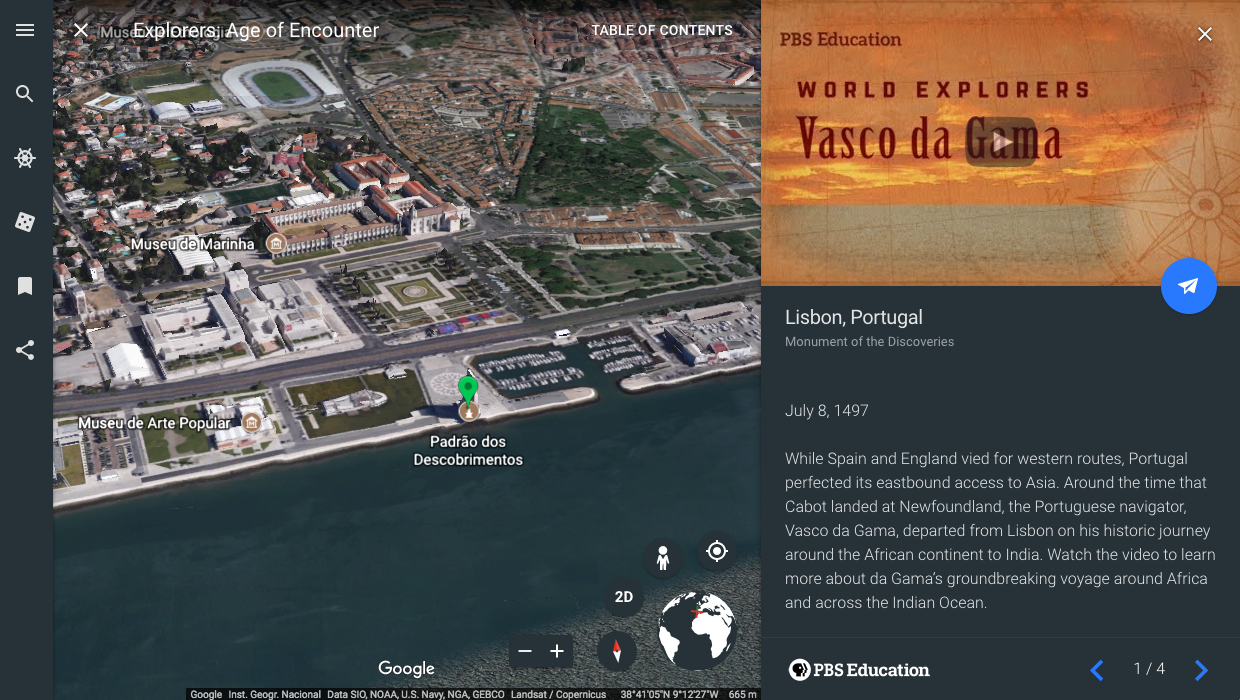Open the Table of Contents
The height and width of the screenshot is (700, 1240).
[x=662, y=30]
